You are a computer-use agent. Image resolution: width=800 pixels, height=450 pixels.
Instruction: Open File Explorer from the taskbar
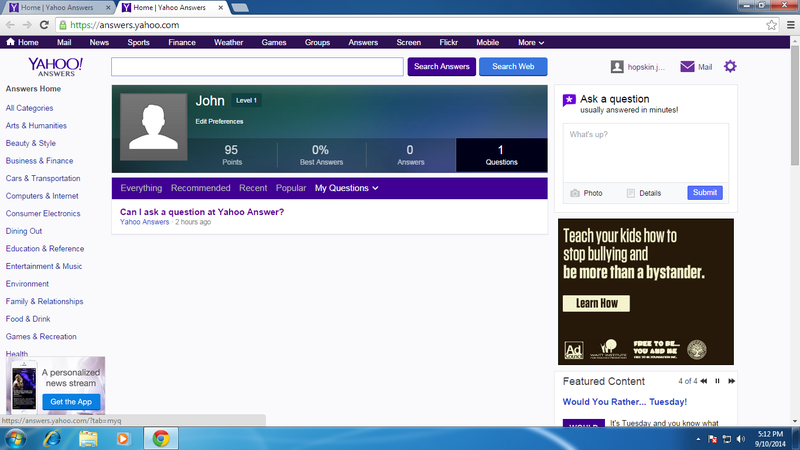(x=88, y=439)
